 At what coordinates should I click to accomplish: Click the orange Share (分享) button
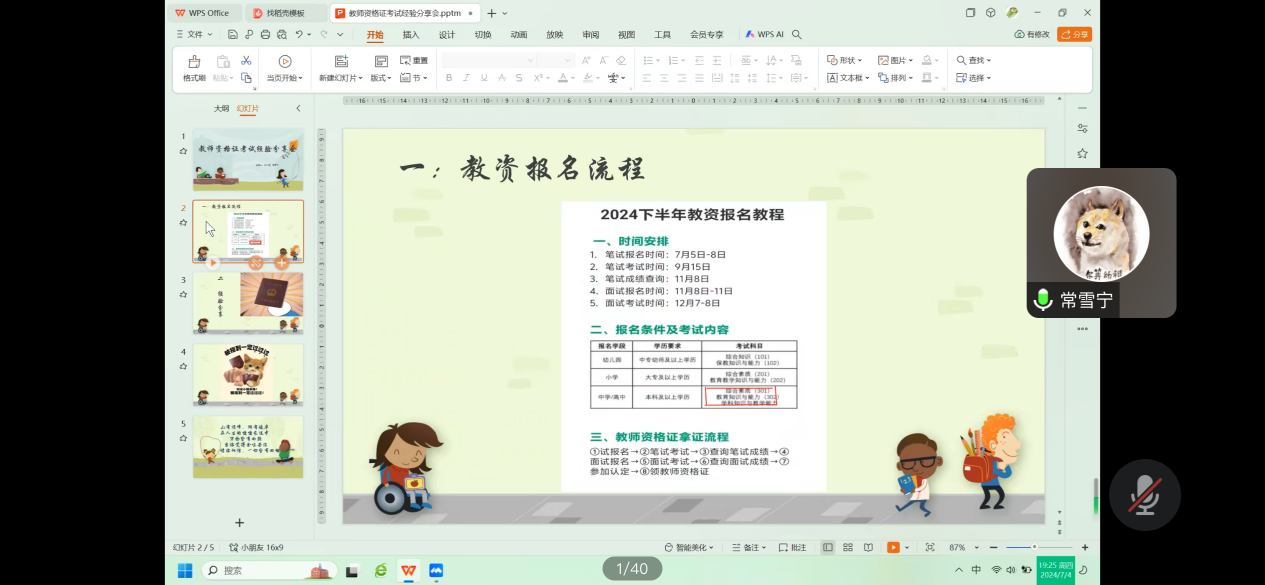point(1075,34)
